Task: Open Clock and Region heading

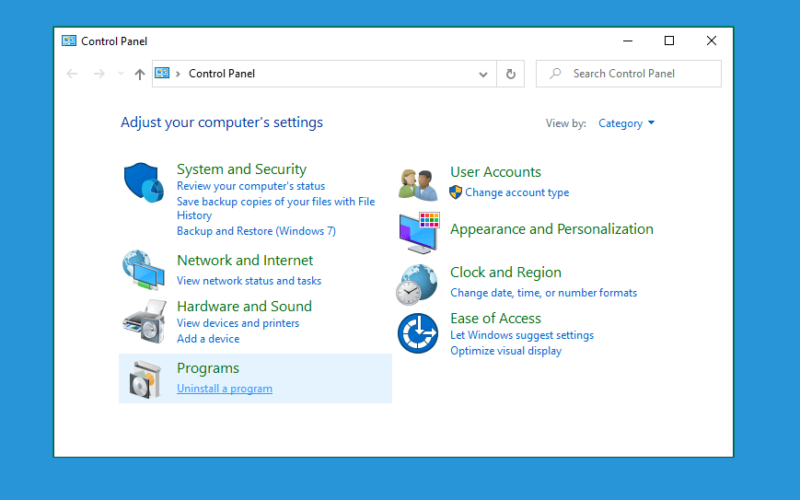Action: (x=506, y=272)
